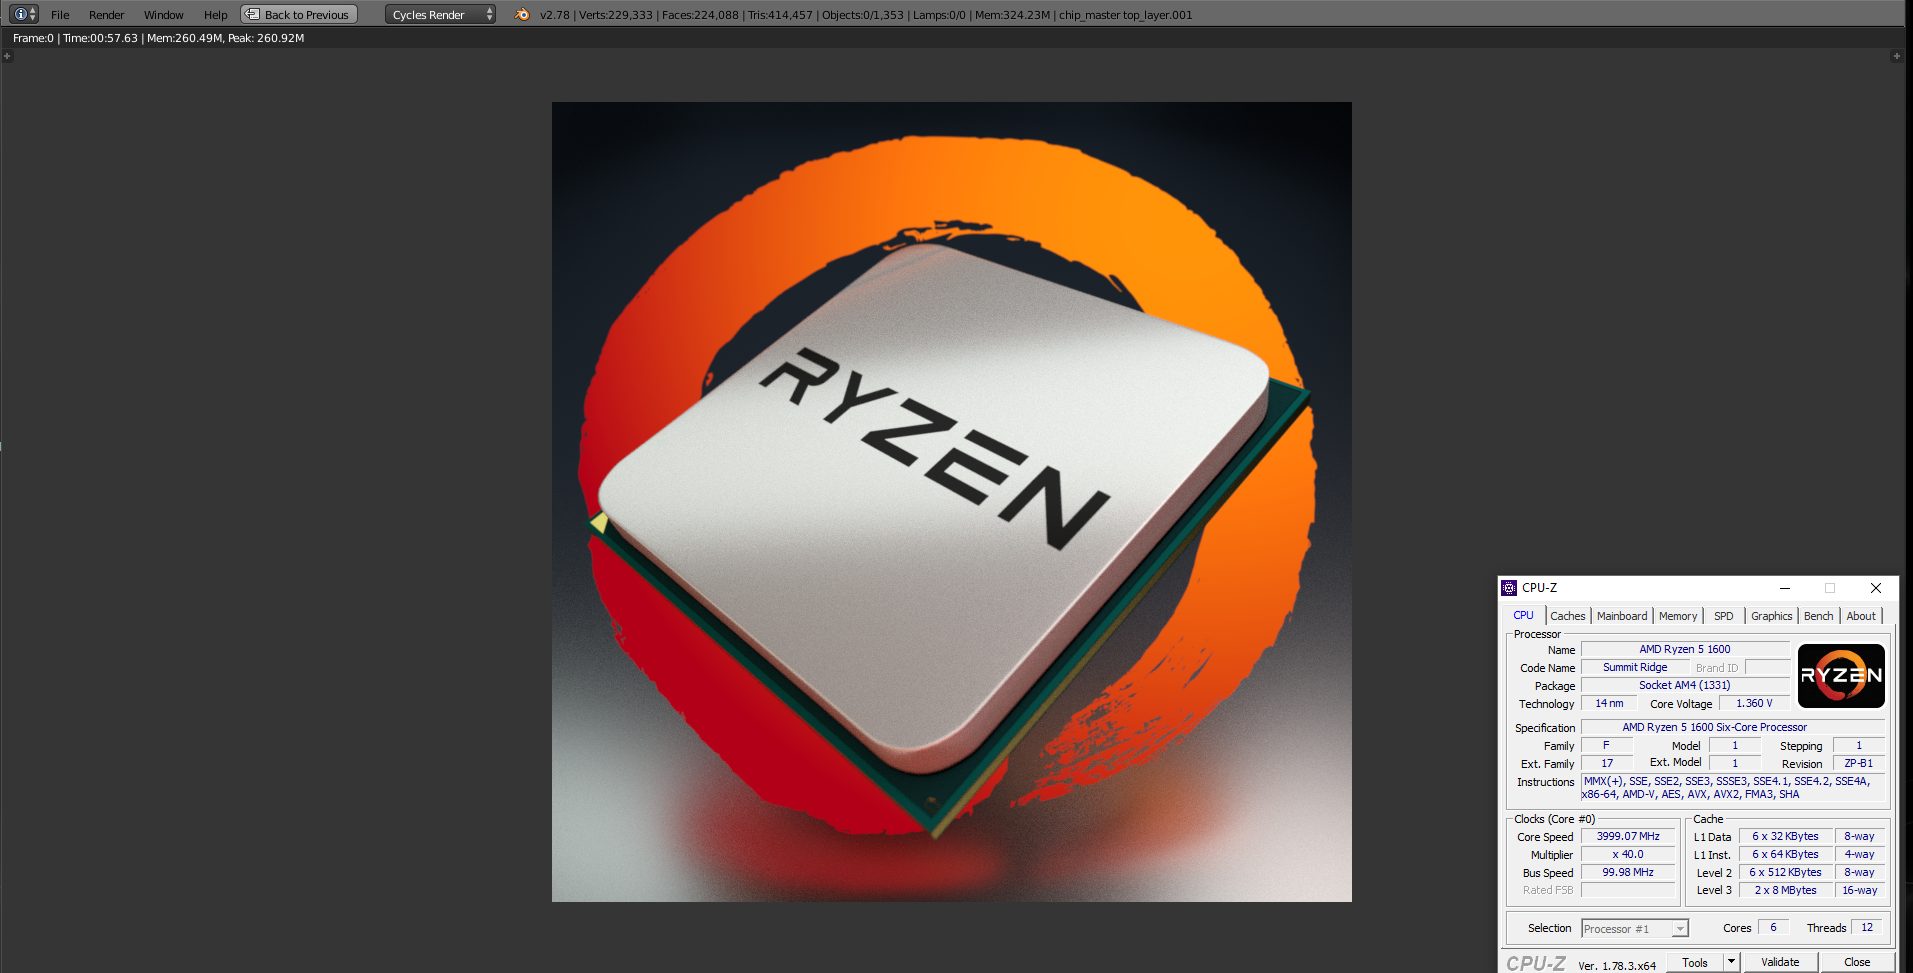Click the L1 Data value '6 x 32 KBytes'
1913x973 pixels.
[1786, 837]
